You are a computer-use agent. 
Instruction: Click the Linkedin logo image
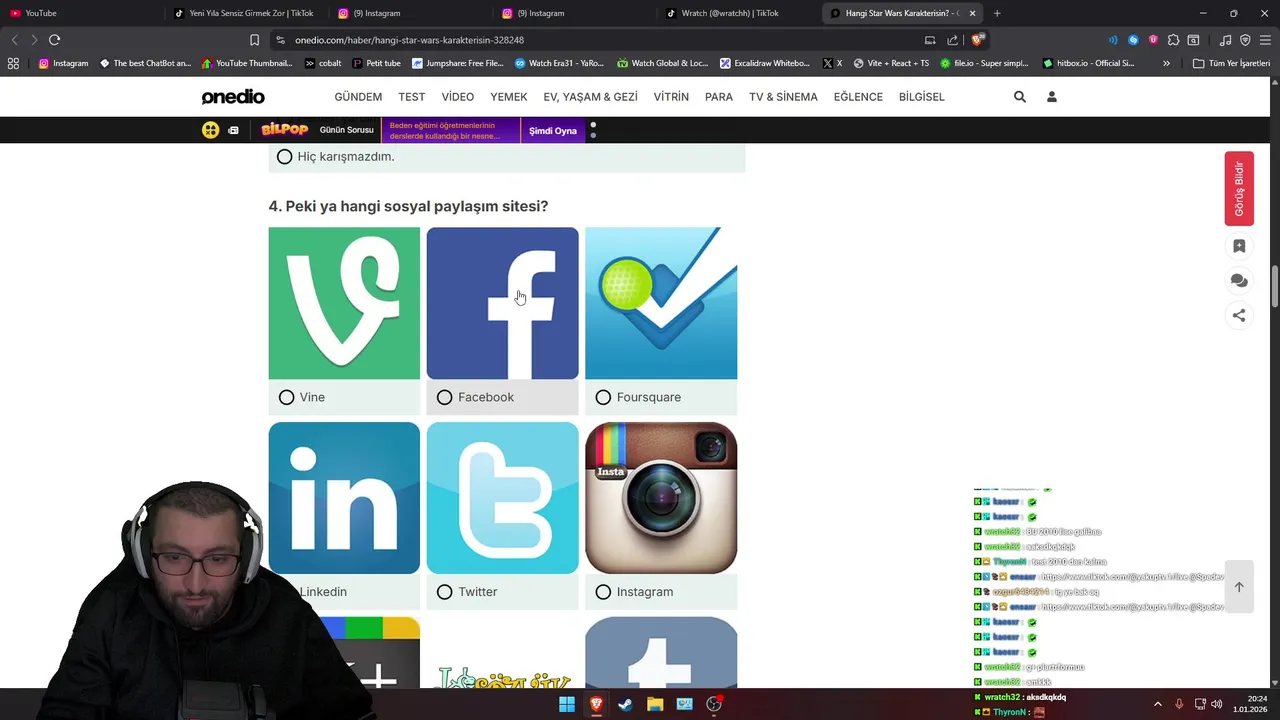(x=344, y=498)
